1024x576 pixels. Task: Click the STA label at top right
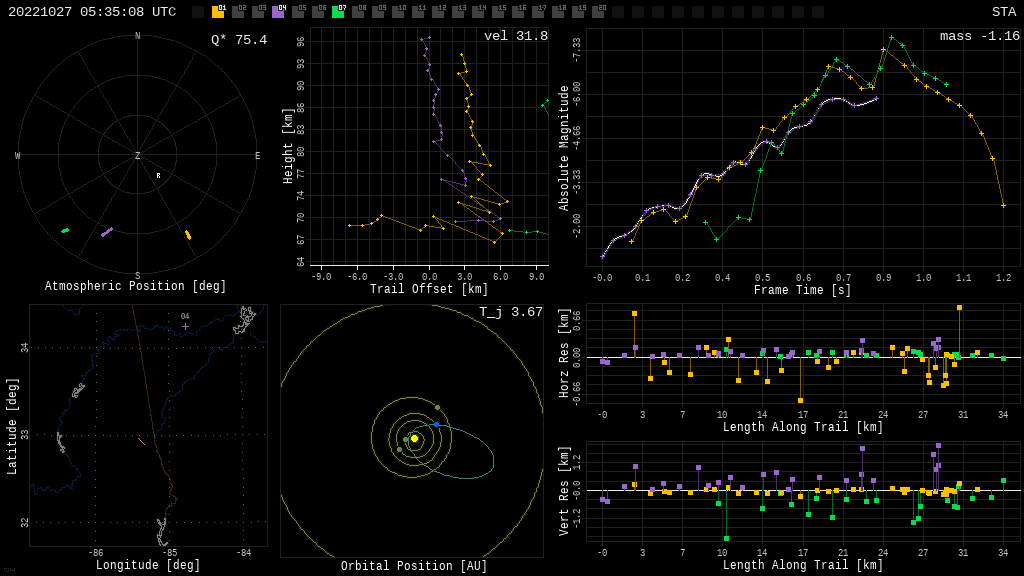[x=1003, y=12]
